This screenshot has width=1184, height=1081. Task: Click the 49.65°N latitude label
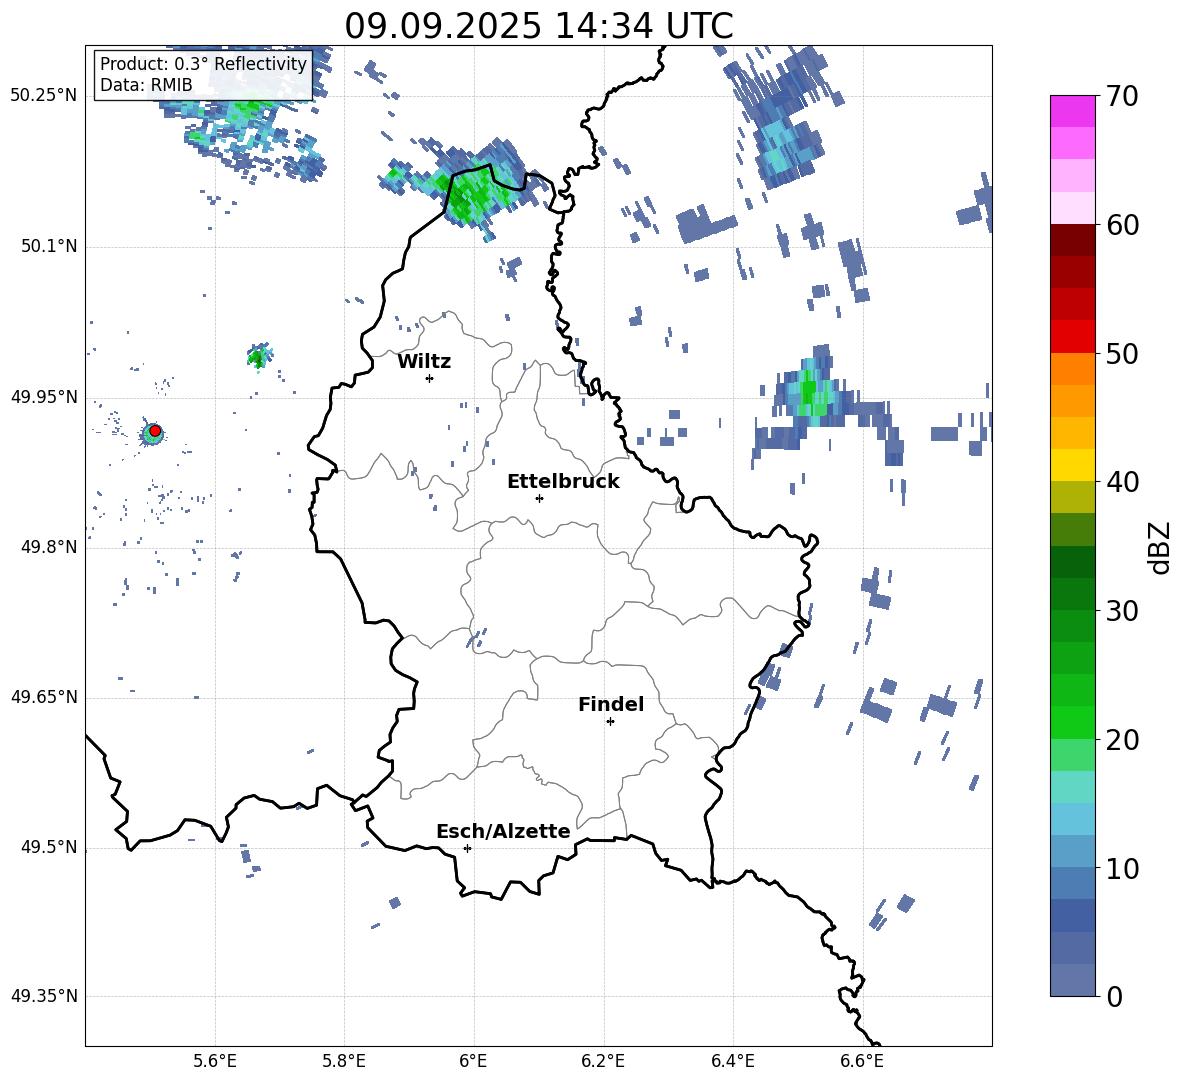44,697
